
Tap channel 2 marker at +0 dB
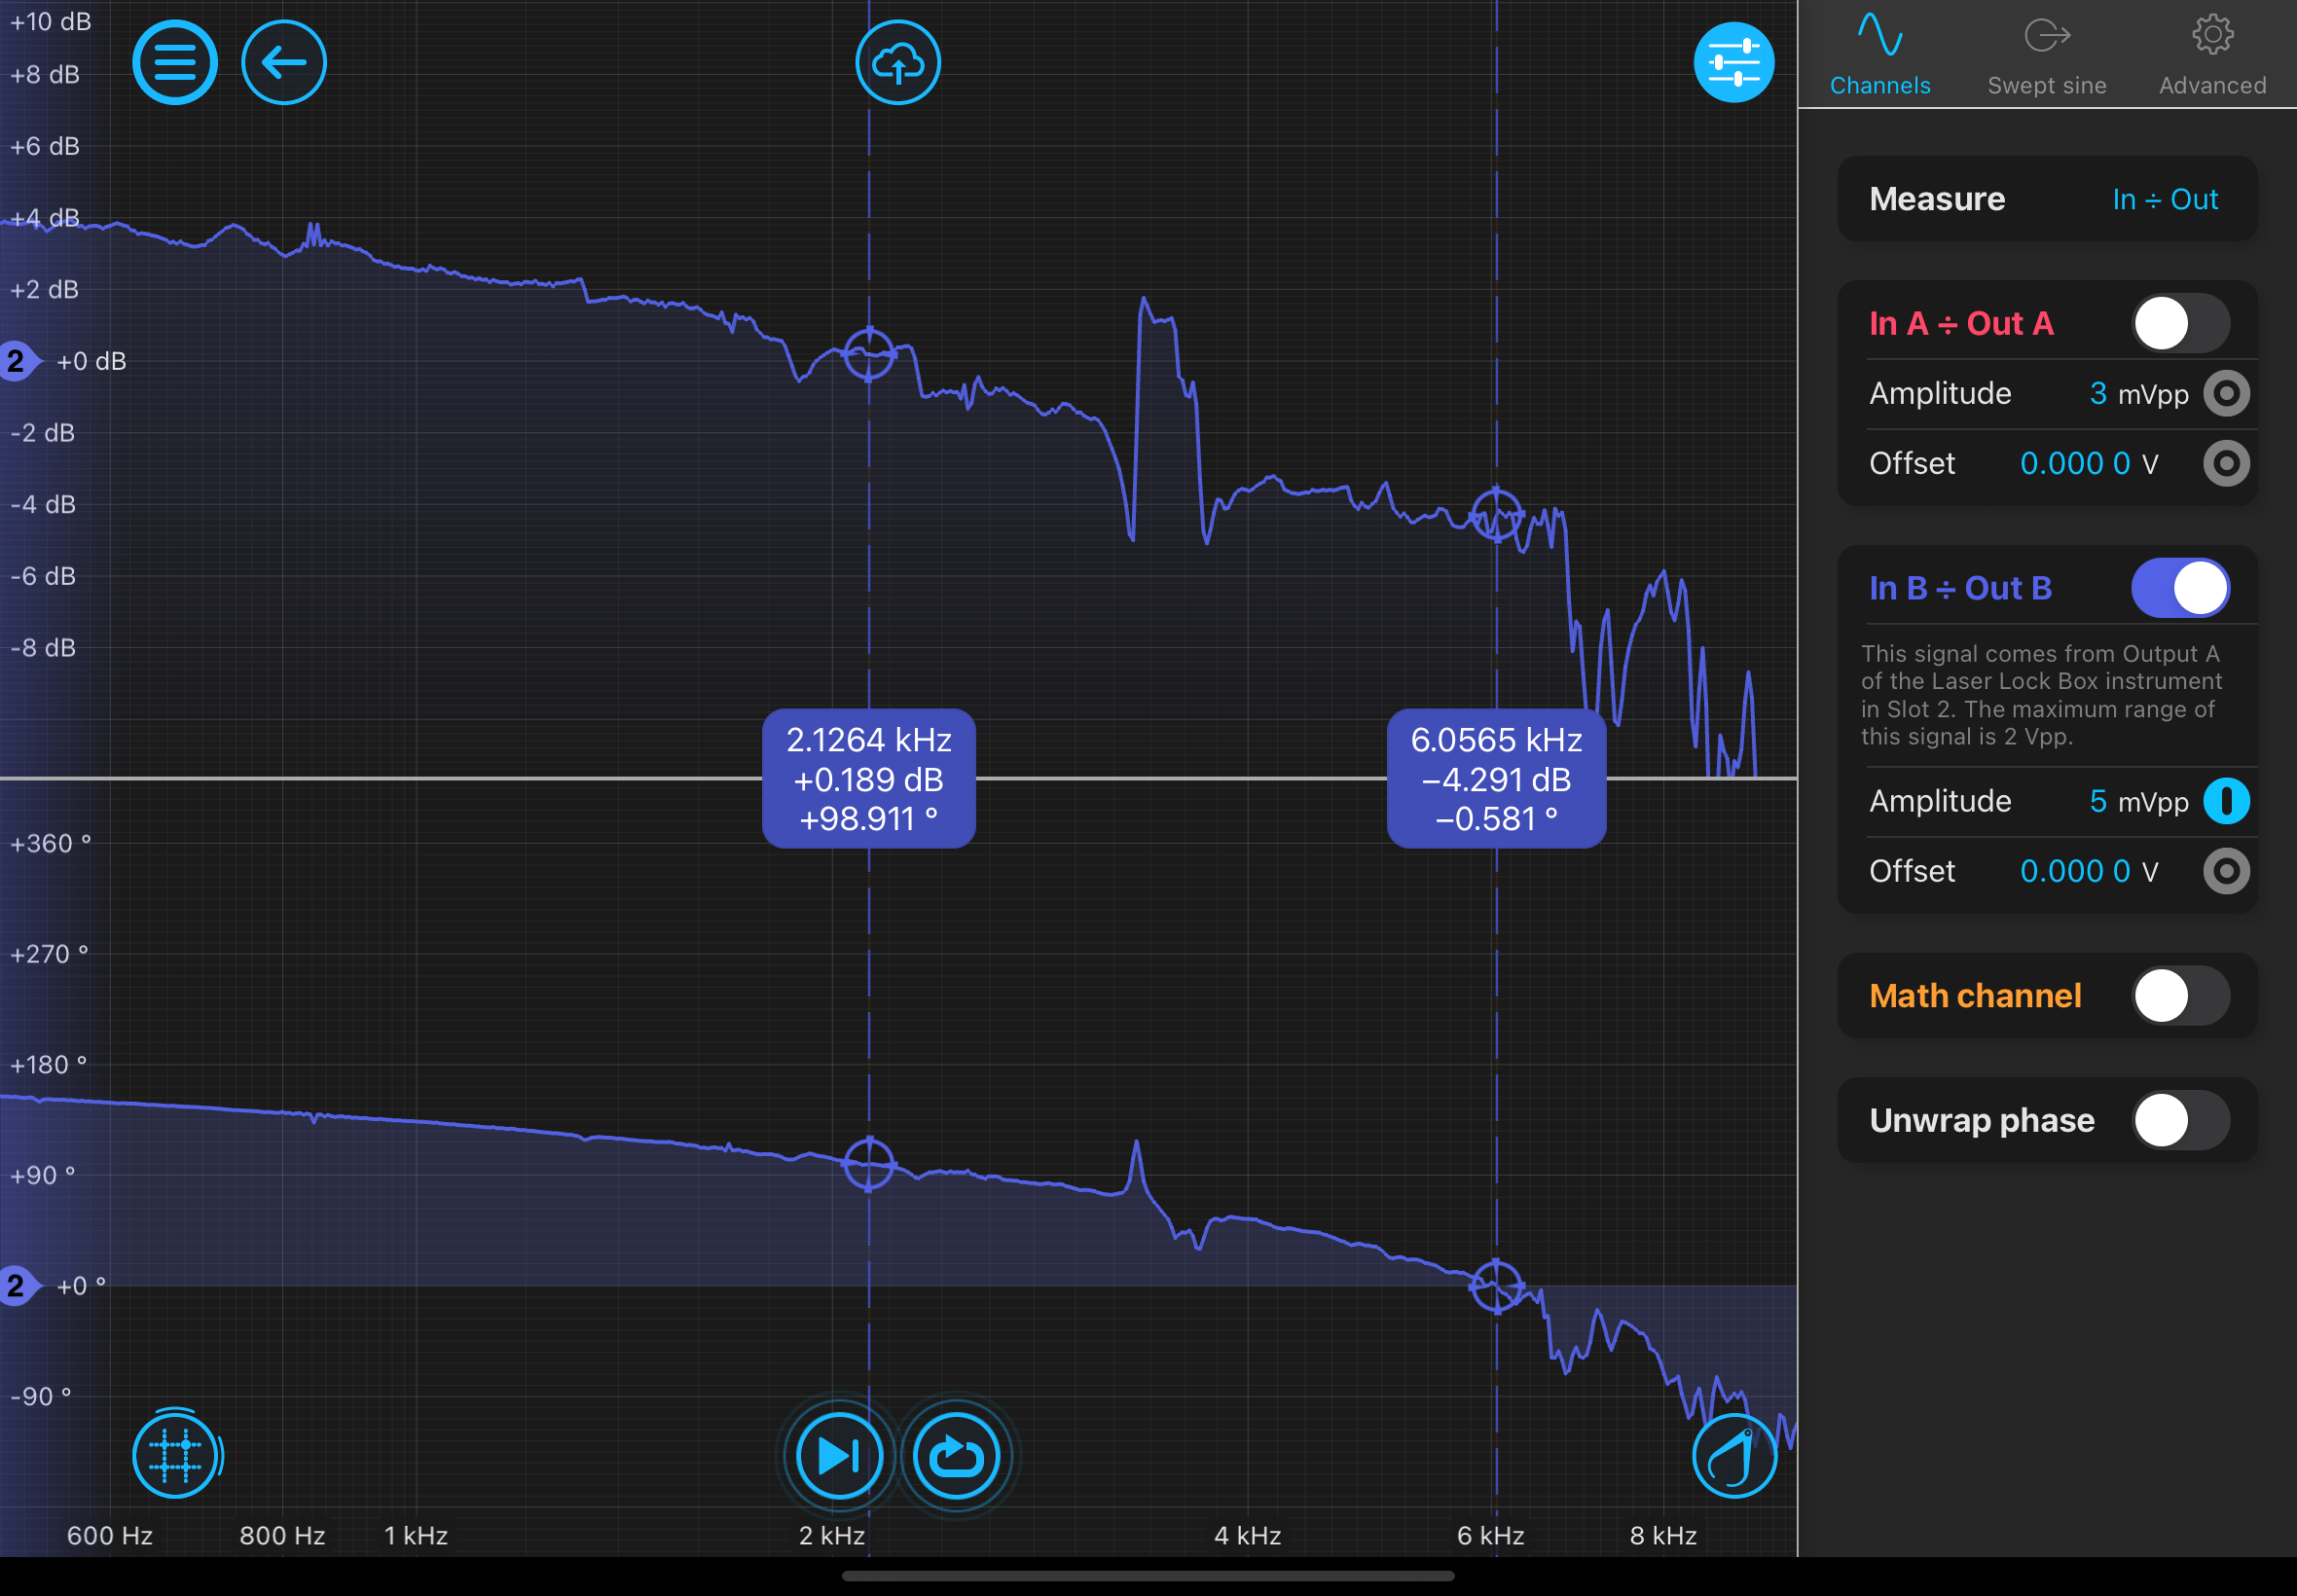pos(19,361)
